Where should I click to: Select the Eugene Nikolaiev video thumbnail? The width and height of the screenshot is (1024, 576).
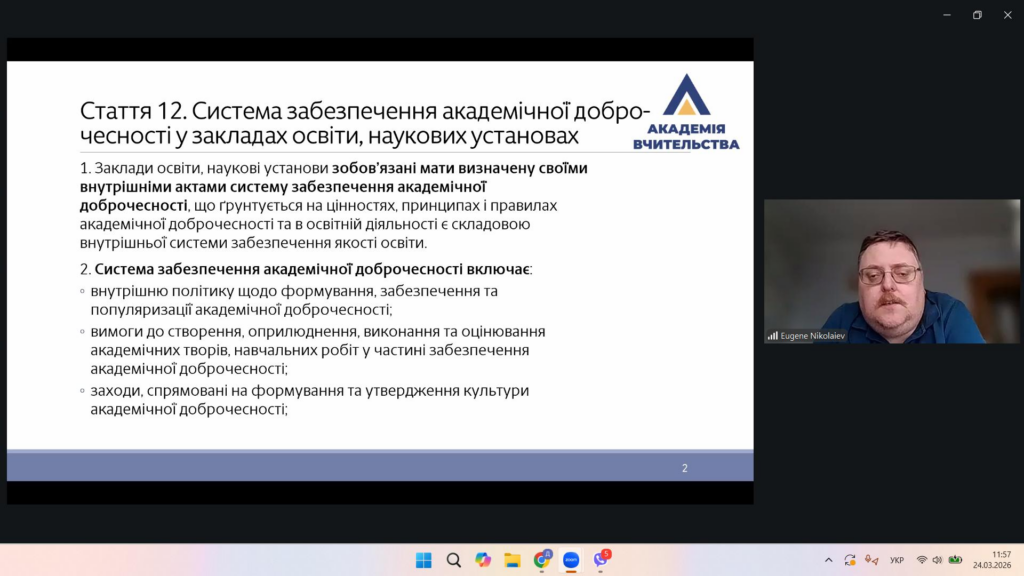click(x=892, y=271)
